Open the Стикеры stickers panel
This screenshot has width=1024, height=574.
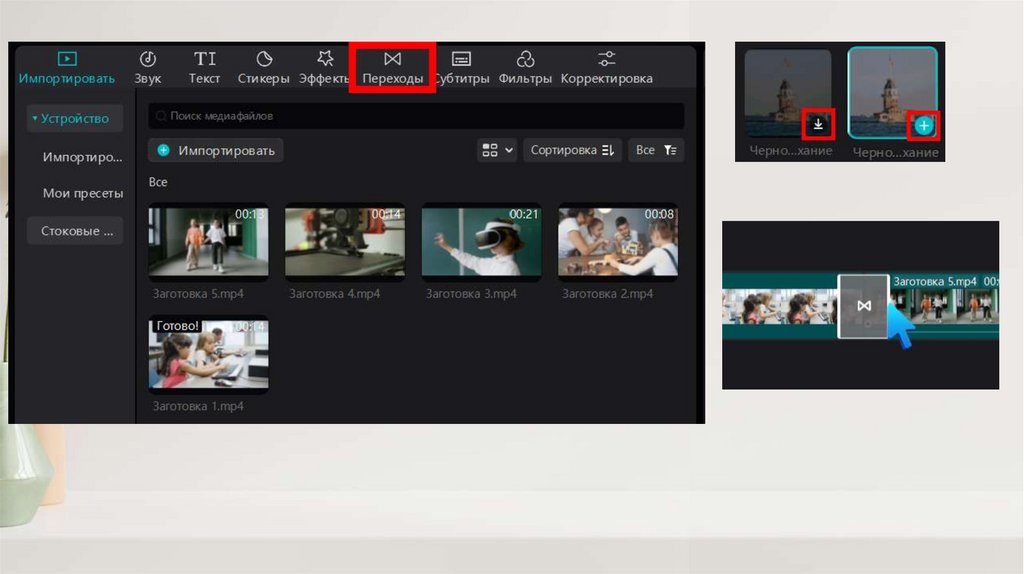coord(264,67)
